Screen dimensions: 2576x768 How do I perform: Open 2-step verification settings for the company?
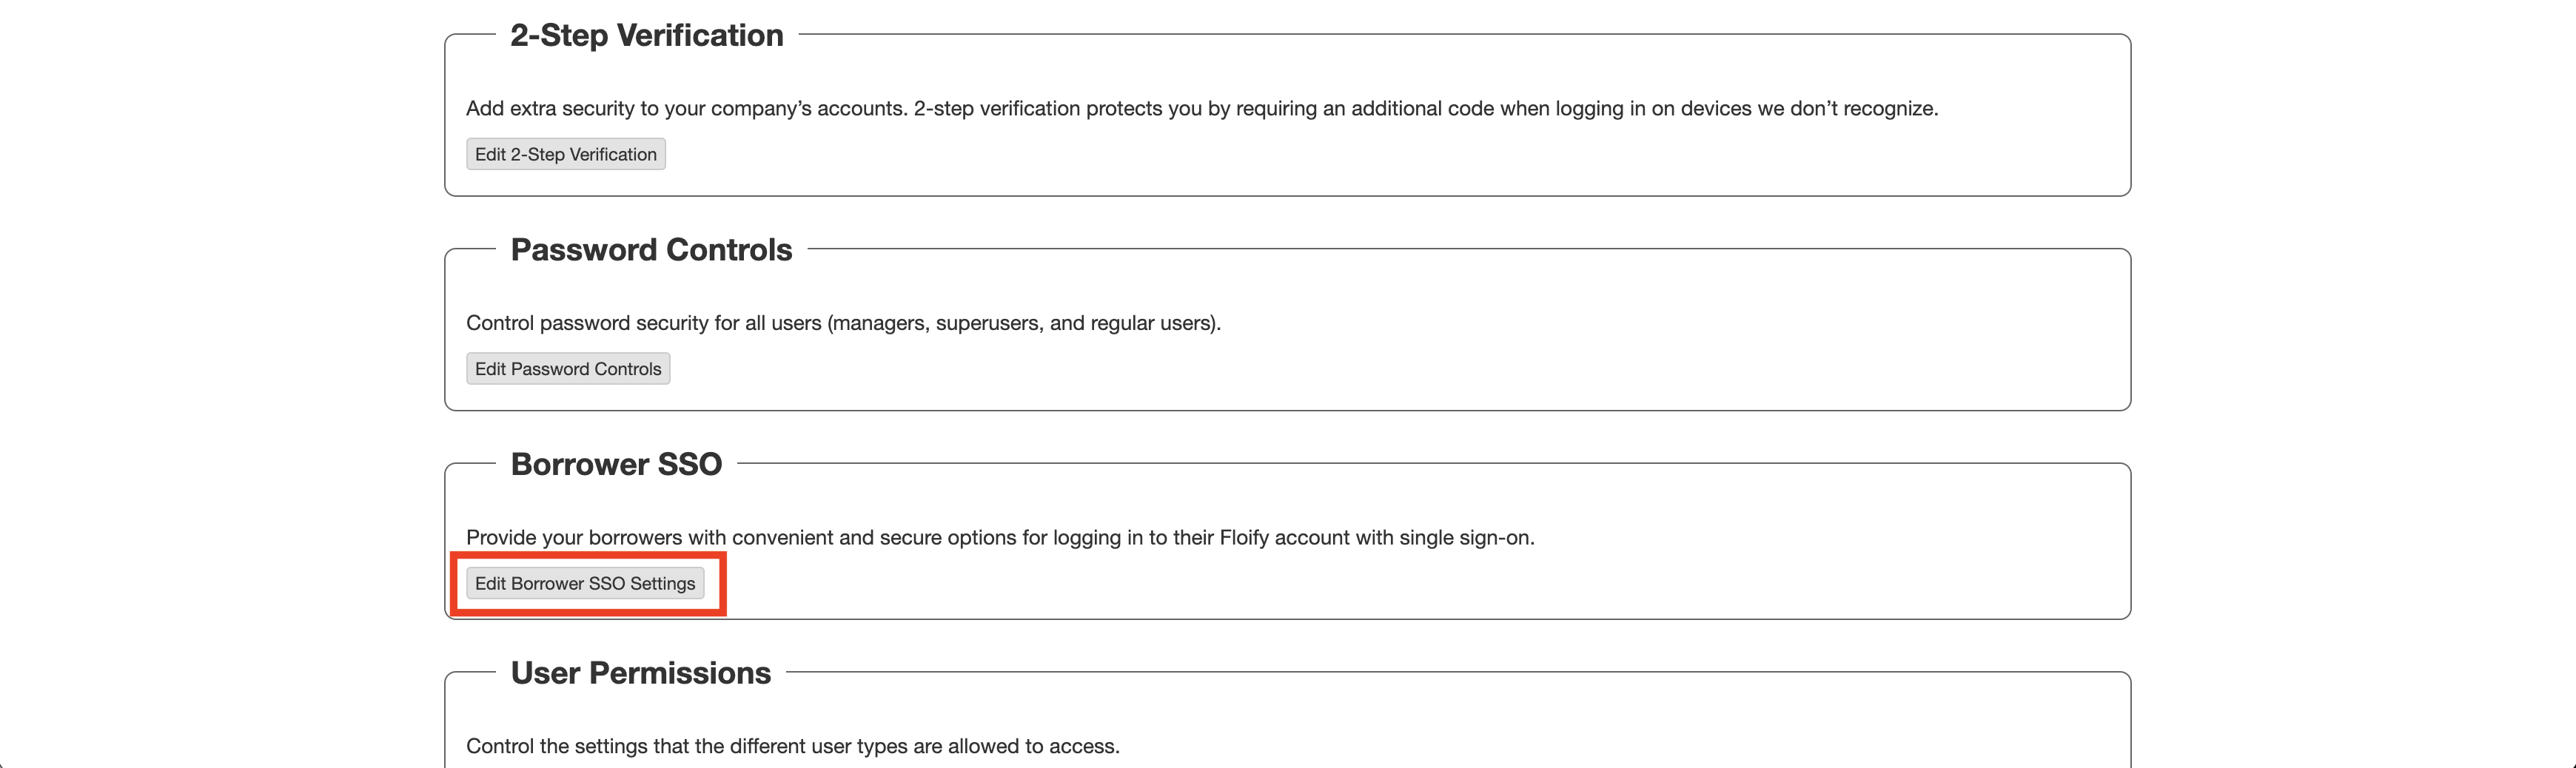(565, 153)
